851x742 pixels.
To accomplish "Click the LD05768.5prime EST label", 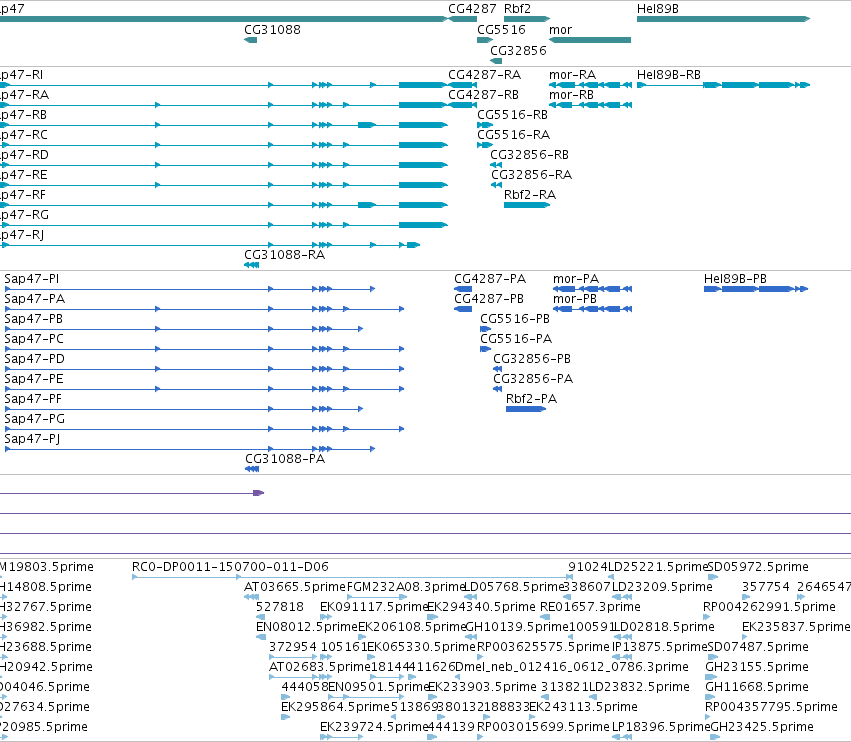I will 515,587.
